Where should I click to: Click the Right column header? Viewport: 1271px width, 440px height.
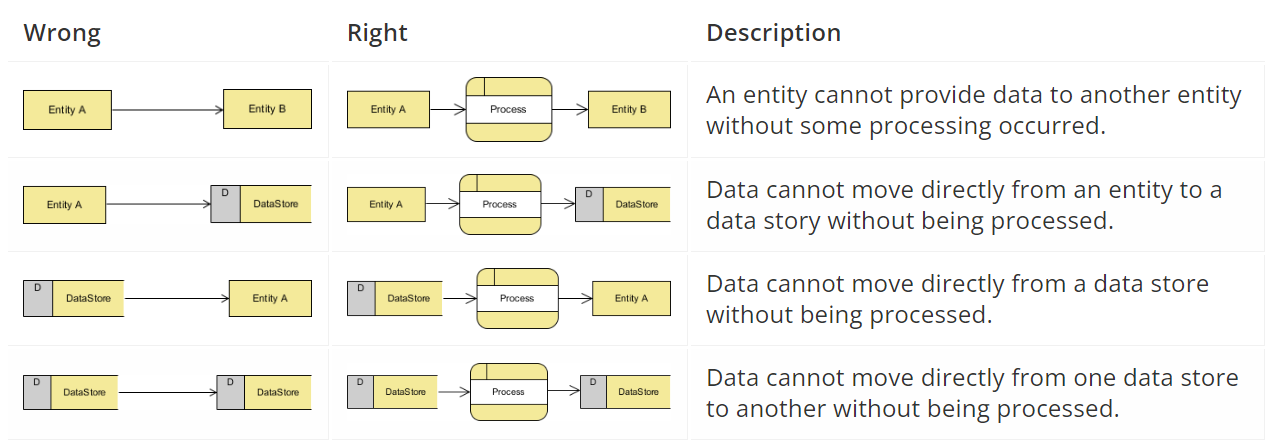point(377,32)
